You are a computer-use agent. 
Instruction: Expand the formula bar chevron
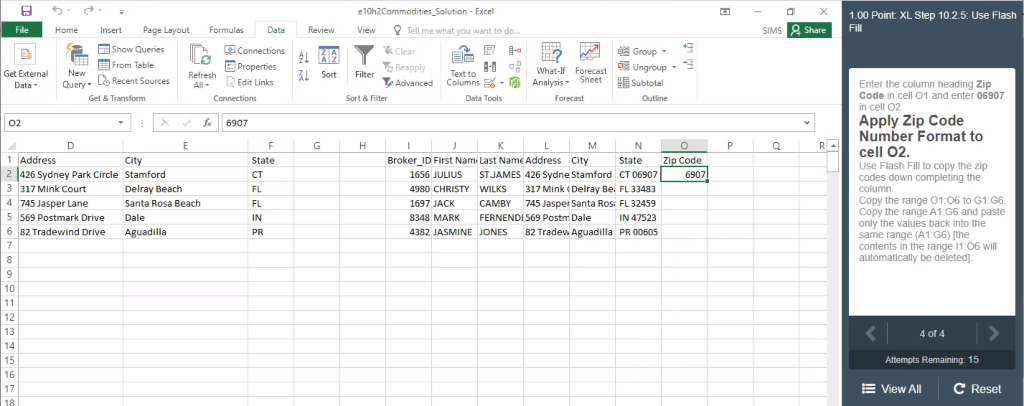808,123
